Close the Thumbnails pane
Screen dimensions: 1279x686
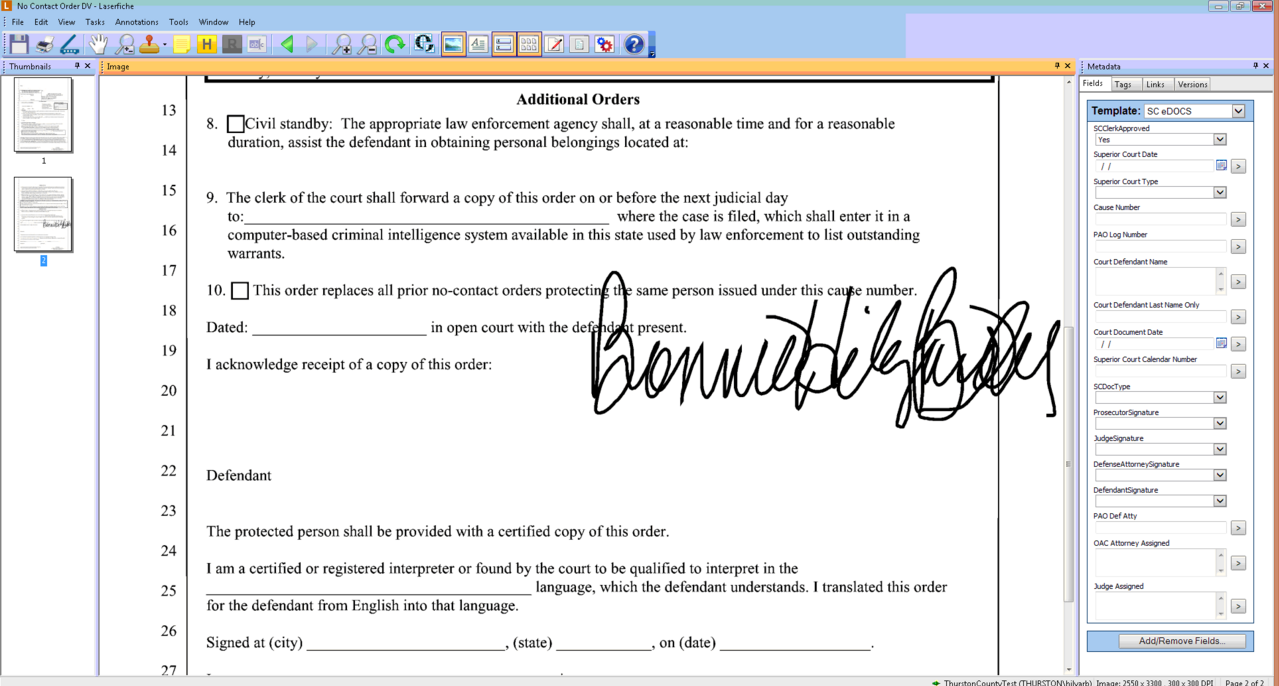88,66
